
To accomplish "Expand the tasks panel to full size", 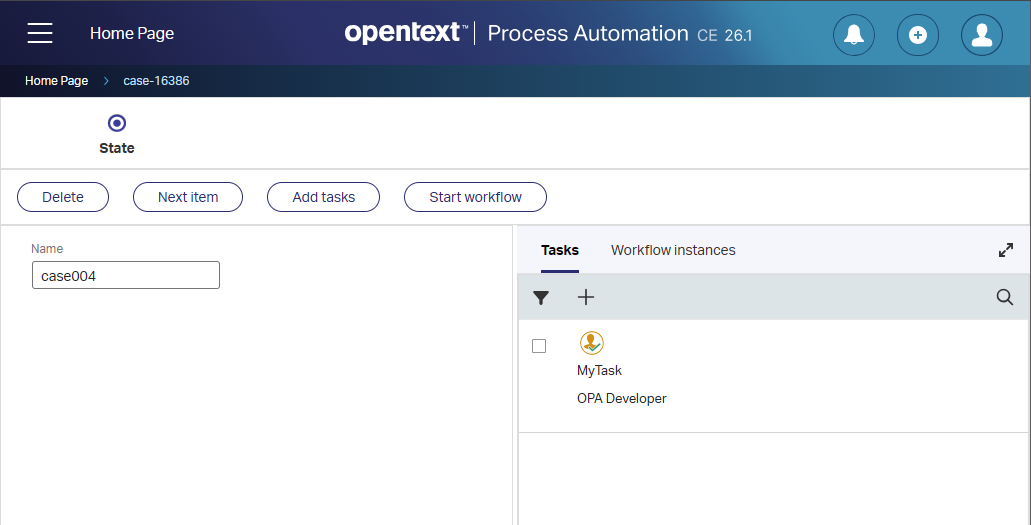I will coord(1006,250).
